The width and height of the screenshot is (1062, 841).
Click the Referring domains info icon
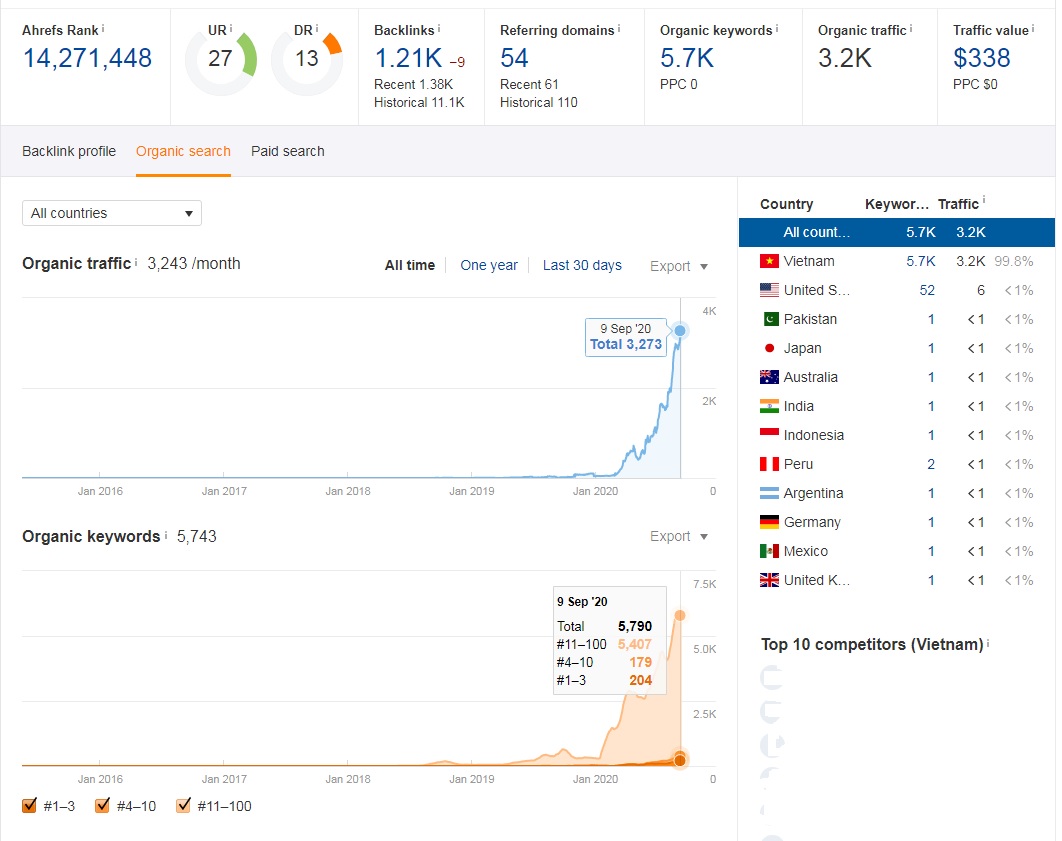tap(619, 28)
